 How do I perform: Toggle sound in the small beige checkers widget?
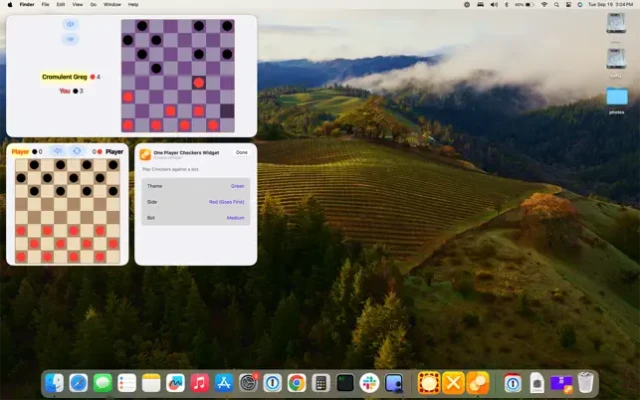(58, 151)
